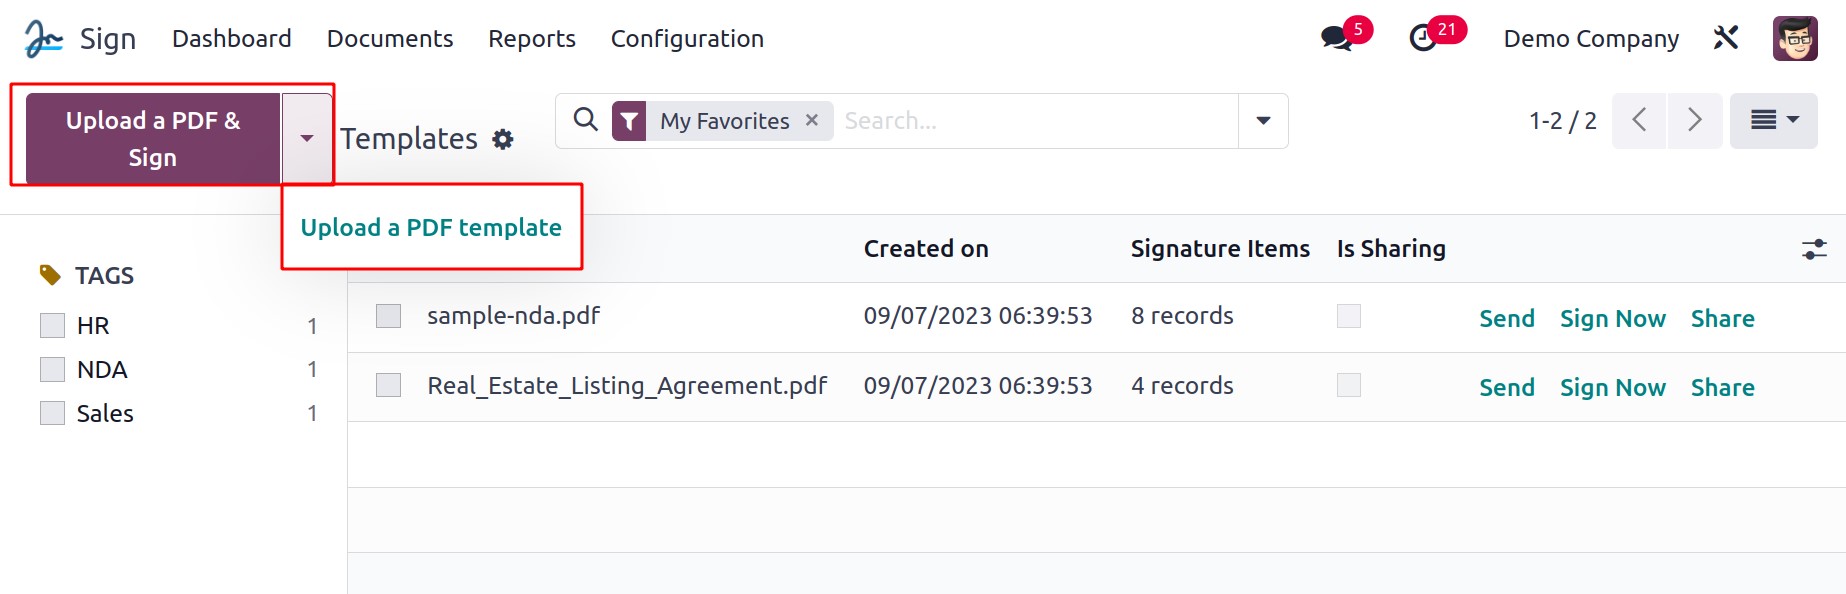The height and width of the screenshot is (594, 1846).
Task: Select the sample-nda.pdf row checkbox
Action: tap(388, 316)
